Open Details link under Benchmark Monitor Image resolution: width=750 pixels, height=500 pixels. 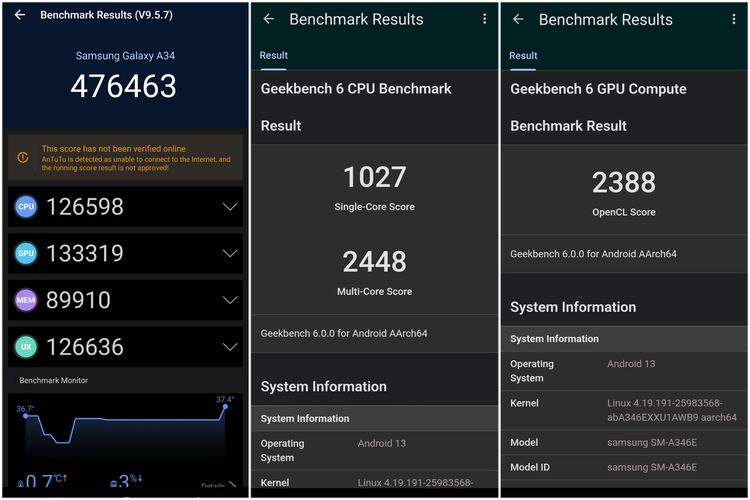click(213, 486)
